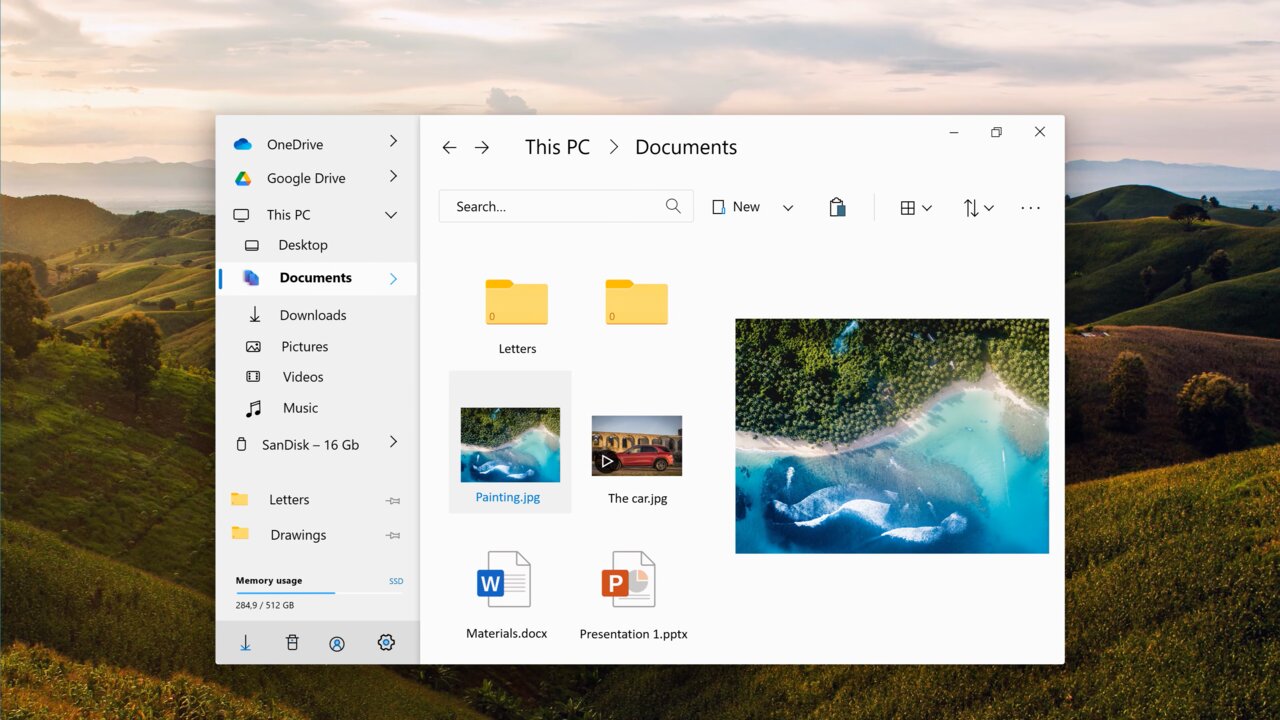Click Documents in the breadcrumb
Viewport: 1280px width, 720px height.
[x=686, y=147]
